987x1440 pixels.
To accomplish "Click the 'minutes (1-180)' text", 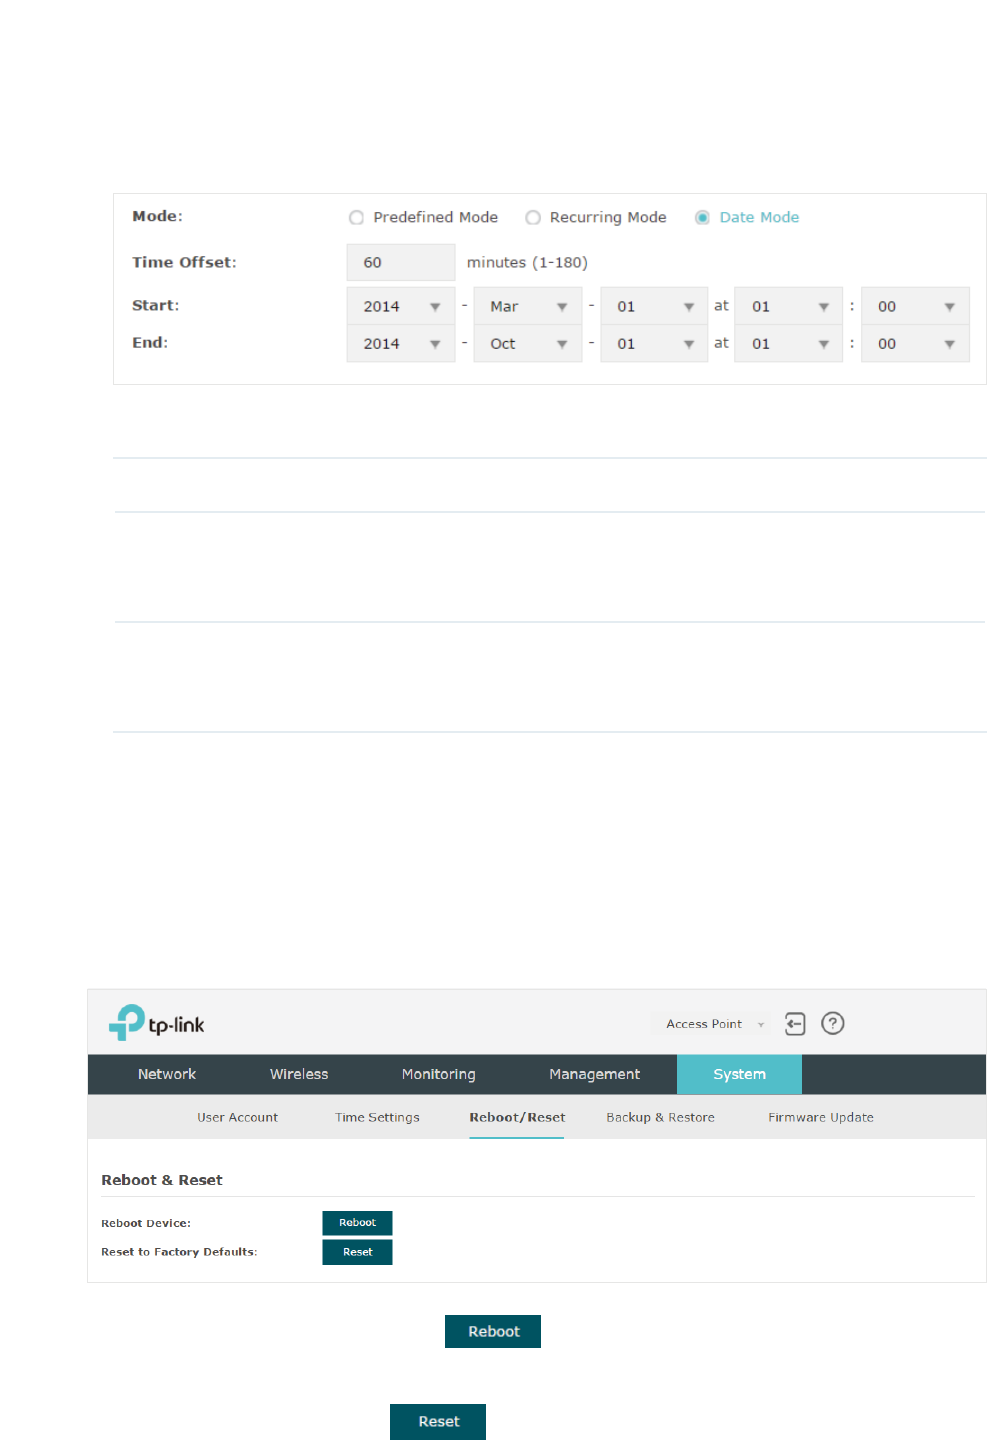I will [x=527, y=262].
